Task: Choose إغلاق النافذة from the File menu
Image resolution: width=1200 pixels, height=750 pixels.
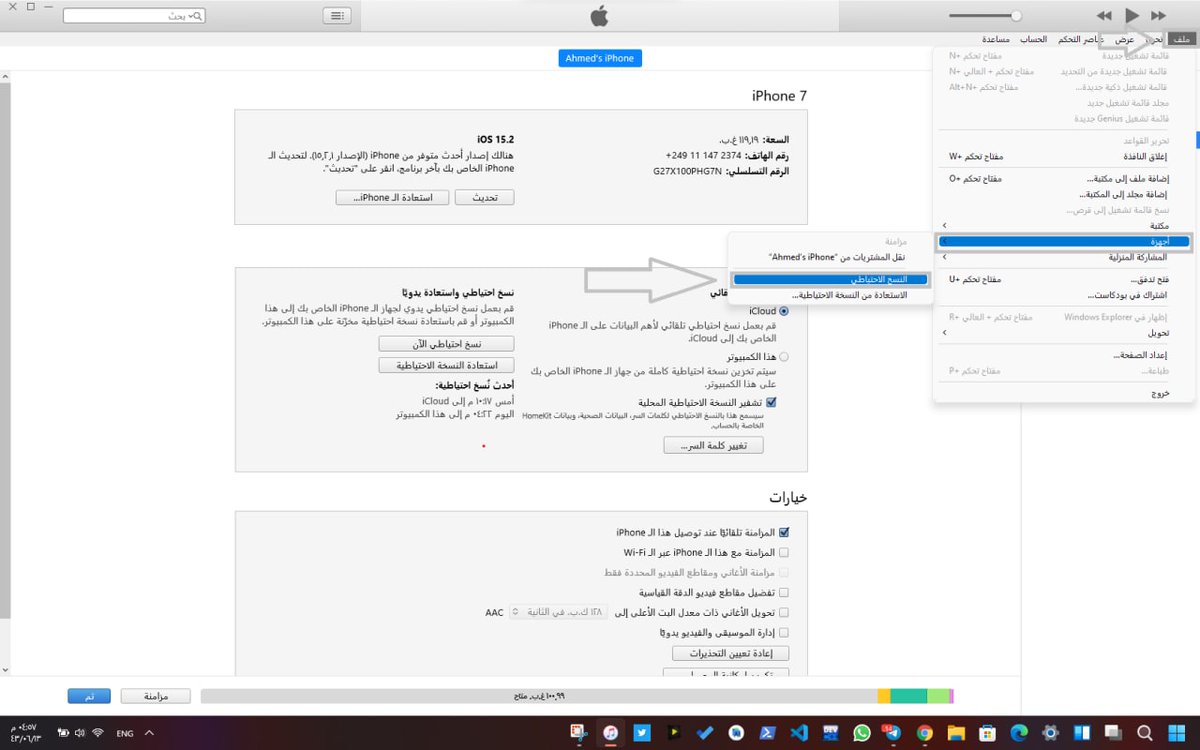Action: [x=1064, y=157]
